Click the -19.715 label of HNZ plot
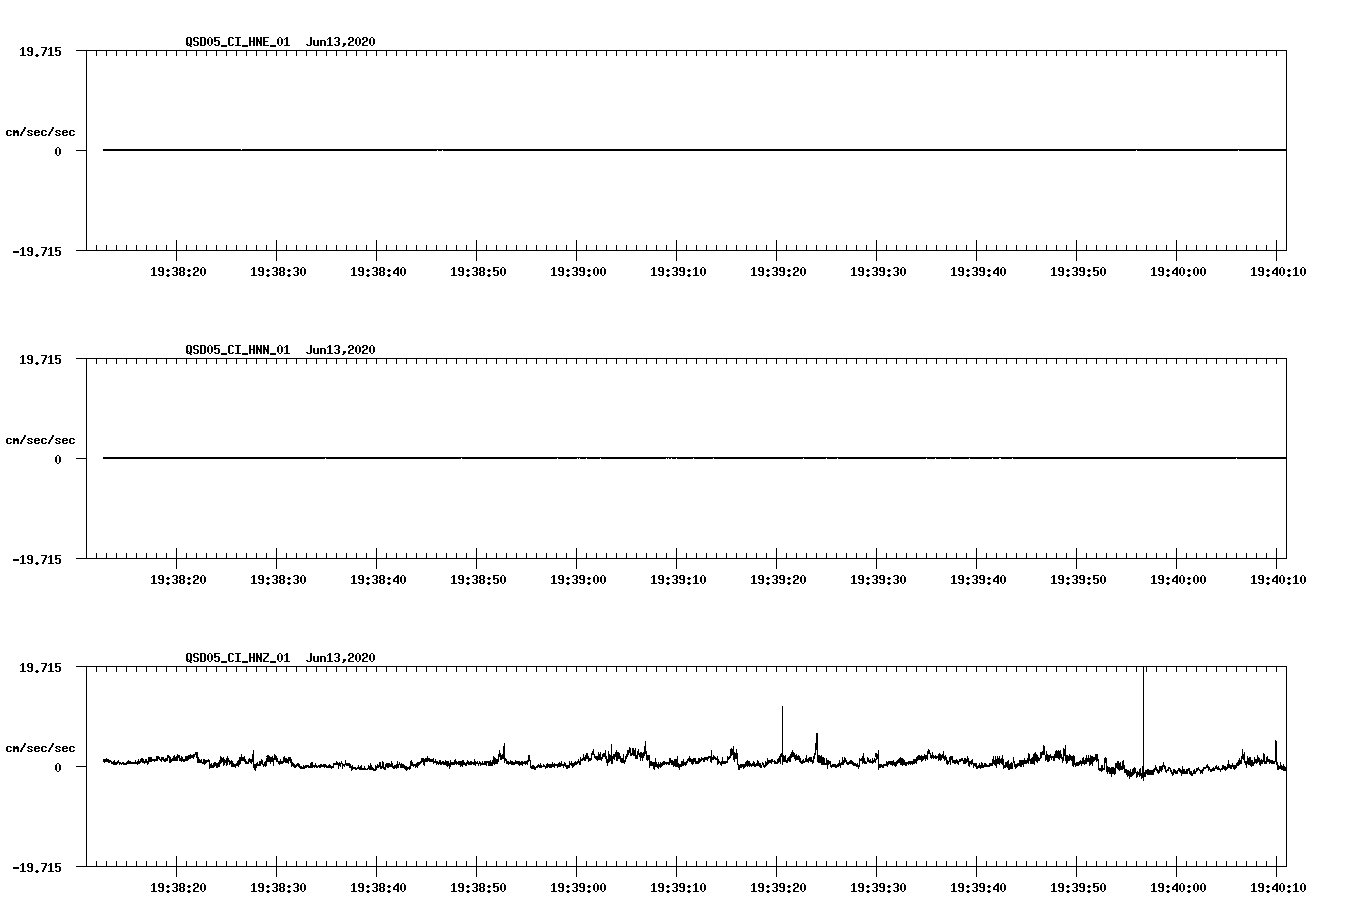Screen dimensions: 1358x924 [36, 867]
